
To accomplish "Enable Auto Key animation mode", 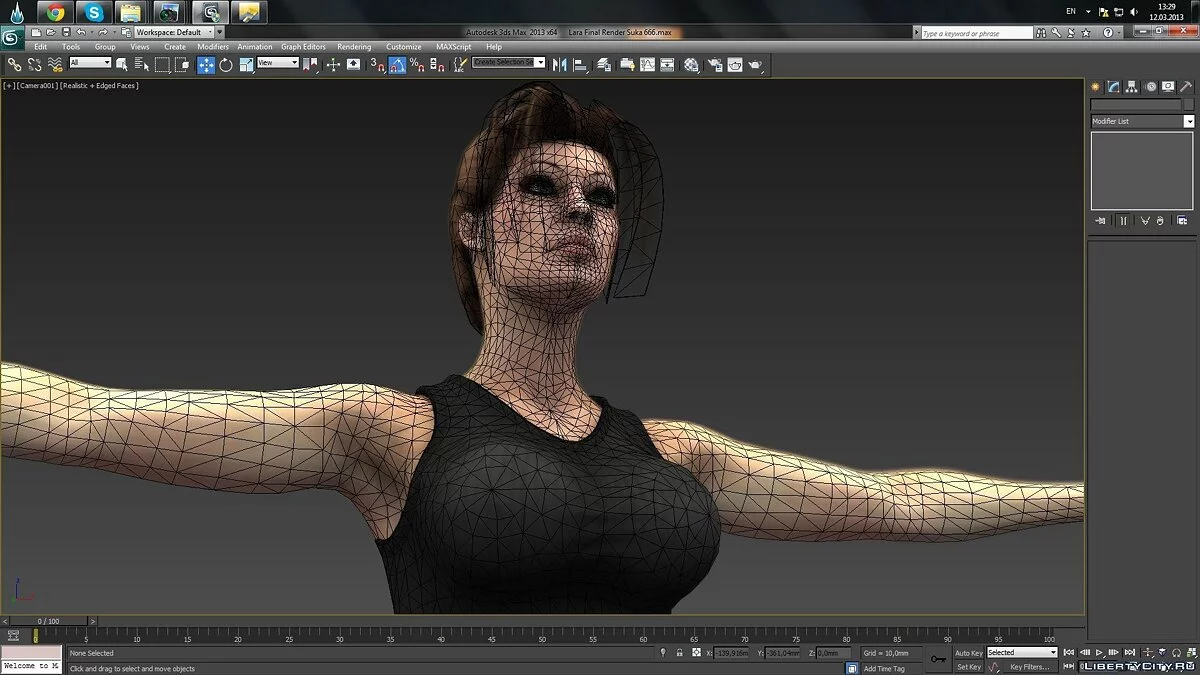I will tap(968, 653).
